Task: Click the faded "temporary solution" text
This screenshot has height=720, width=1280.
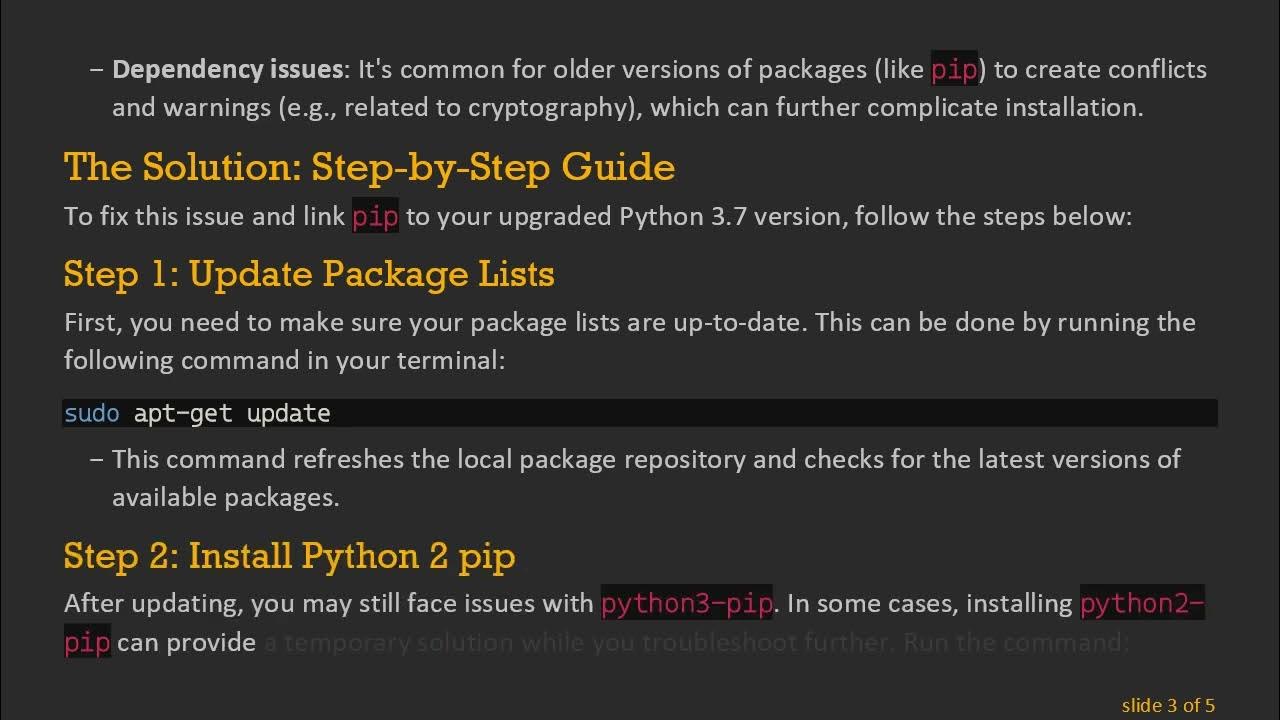Action: point(390,642)
